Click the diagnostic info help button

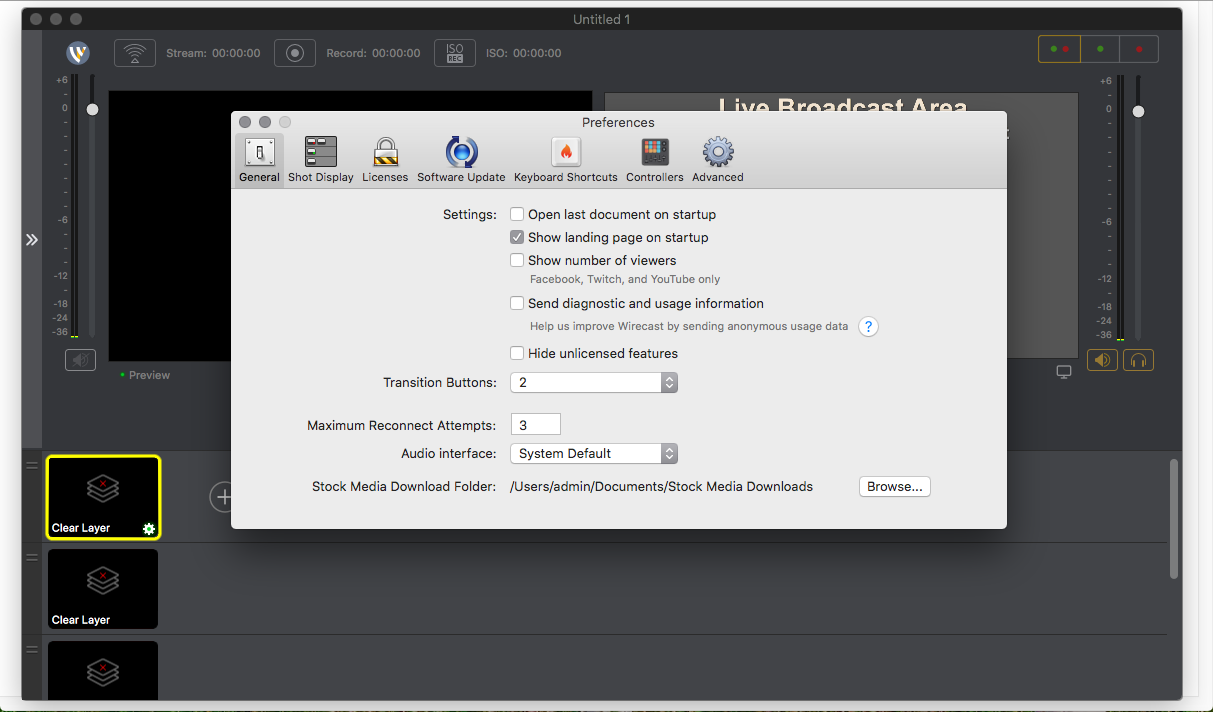(x=869, y=326)
